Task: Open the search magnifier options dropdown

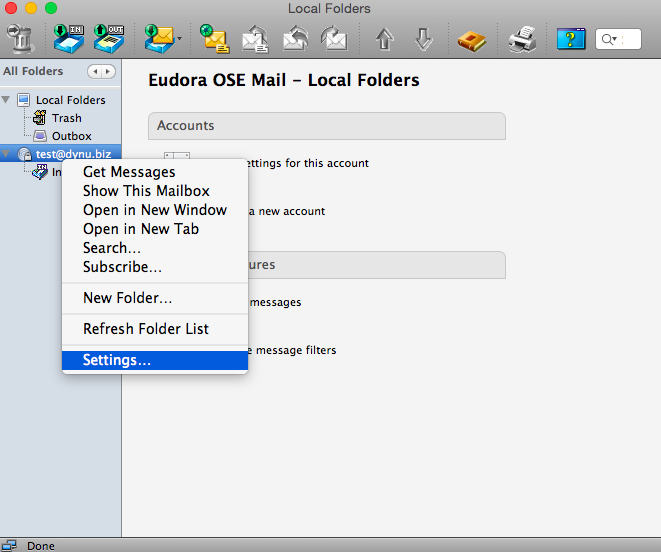Action: click(609, 39)
